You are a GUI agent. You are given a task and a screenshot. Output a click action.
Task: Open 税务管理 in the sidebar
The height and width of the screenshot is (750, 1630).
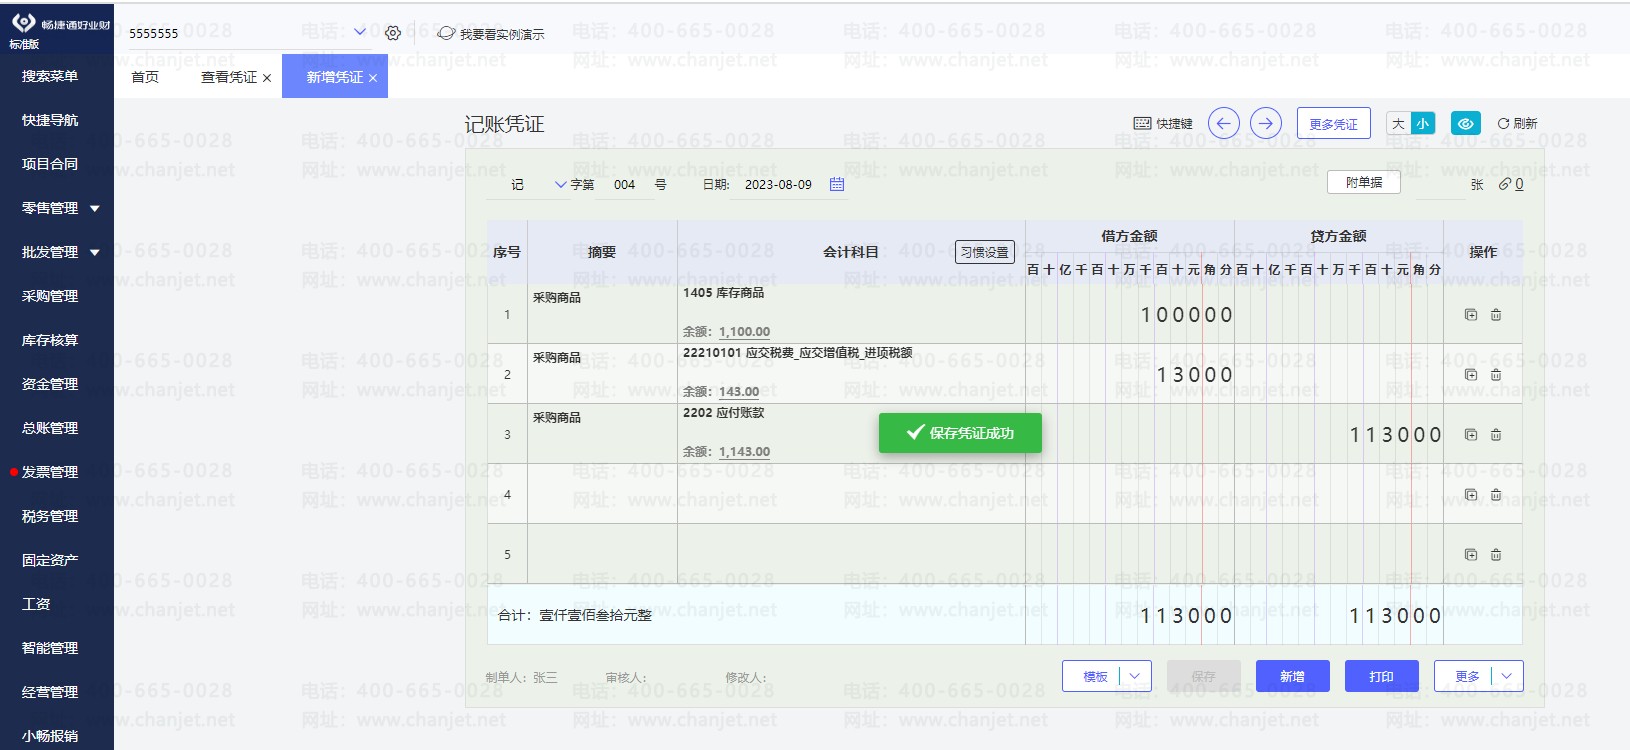click(x=50, y=516)
